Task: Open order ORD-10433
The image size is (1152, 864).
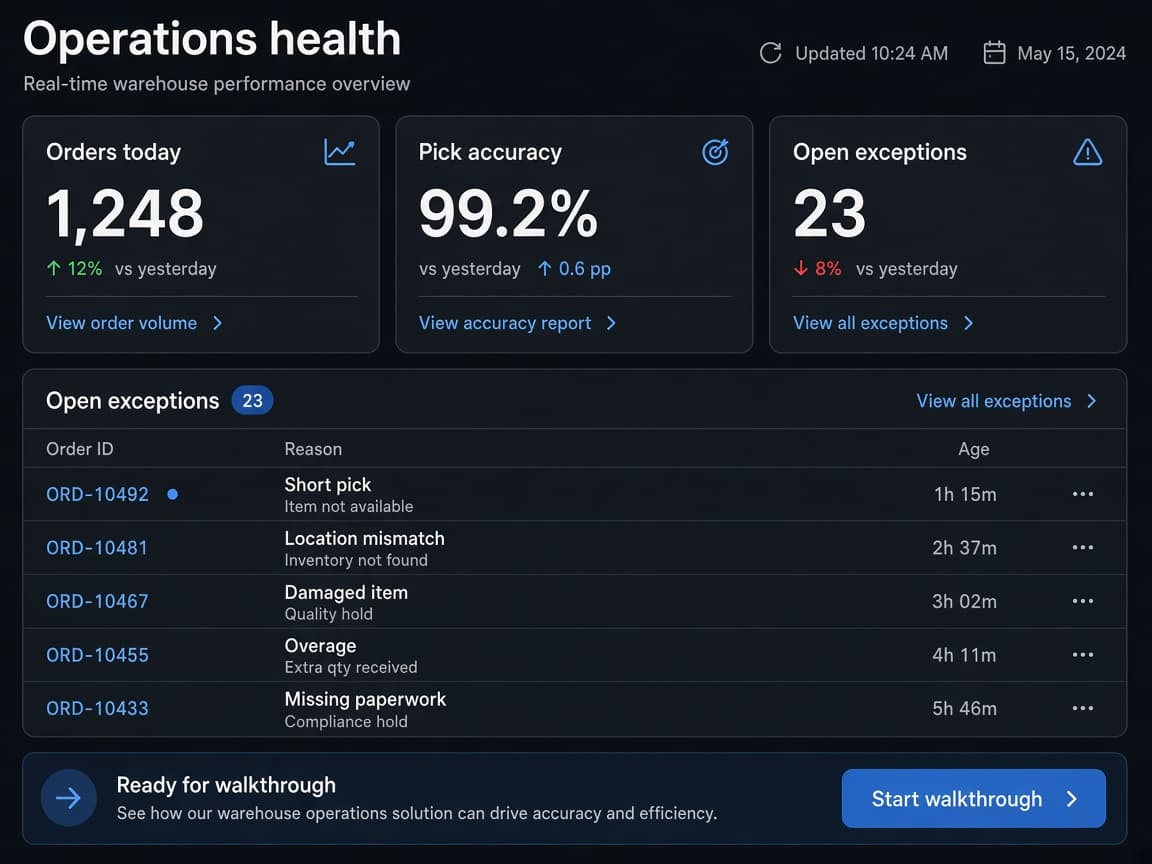Action: coord(98,709)
